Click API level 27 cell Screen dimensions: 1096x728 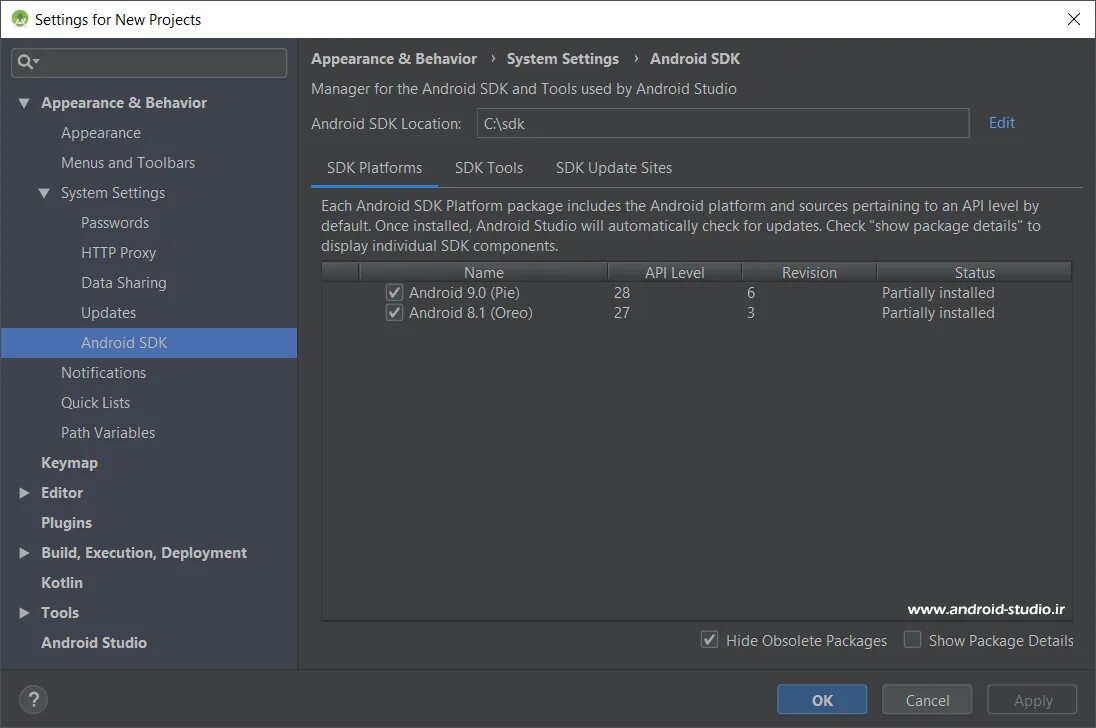pos(621,312)
